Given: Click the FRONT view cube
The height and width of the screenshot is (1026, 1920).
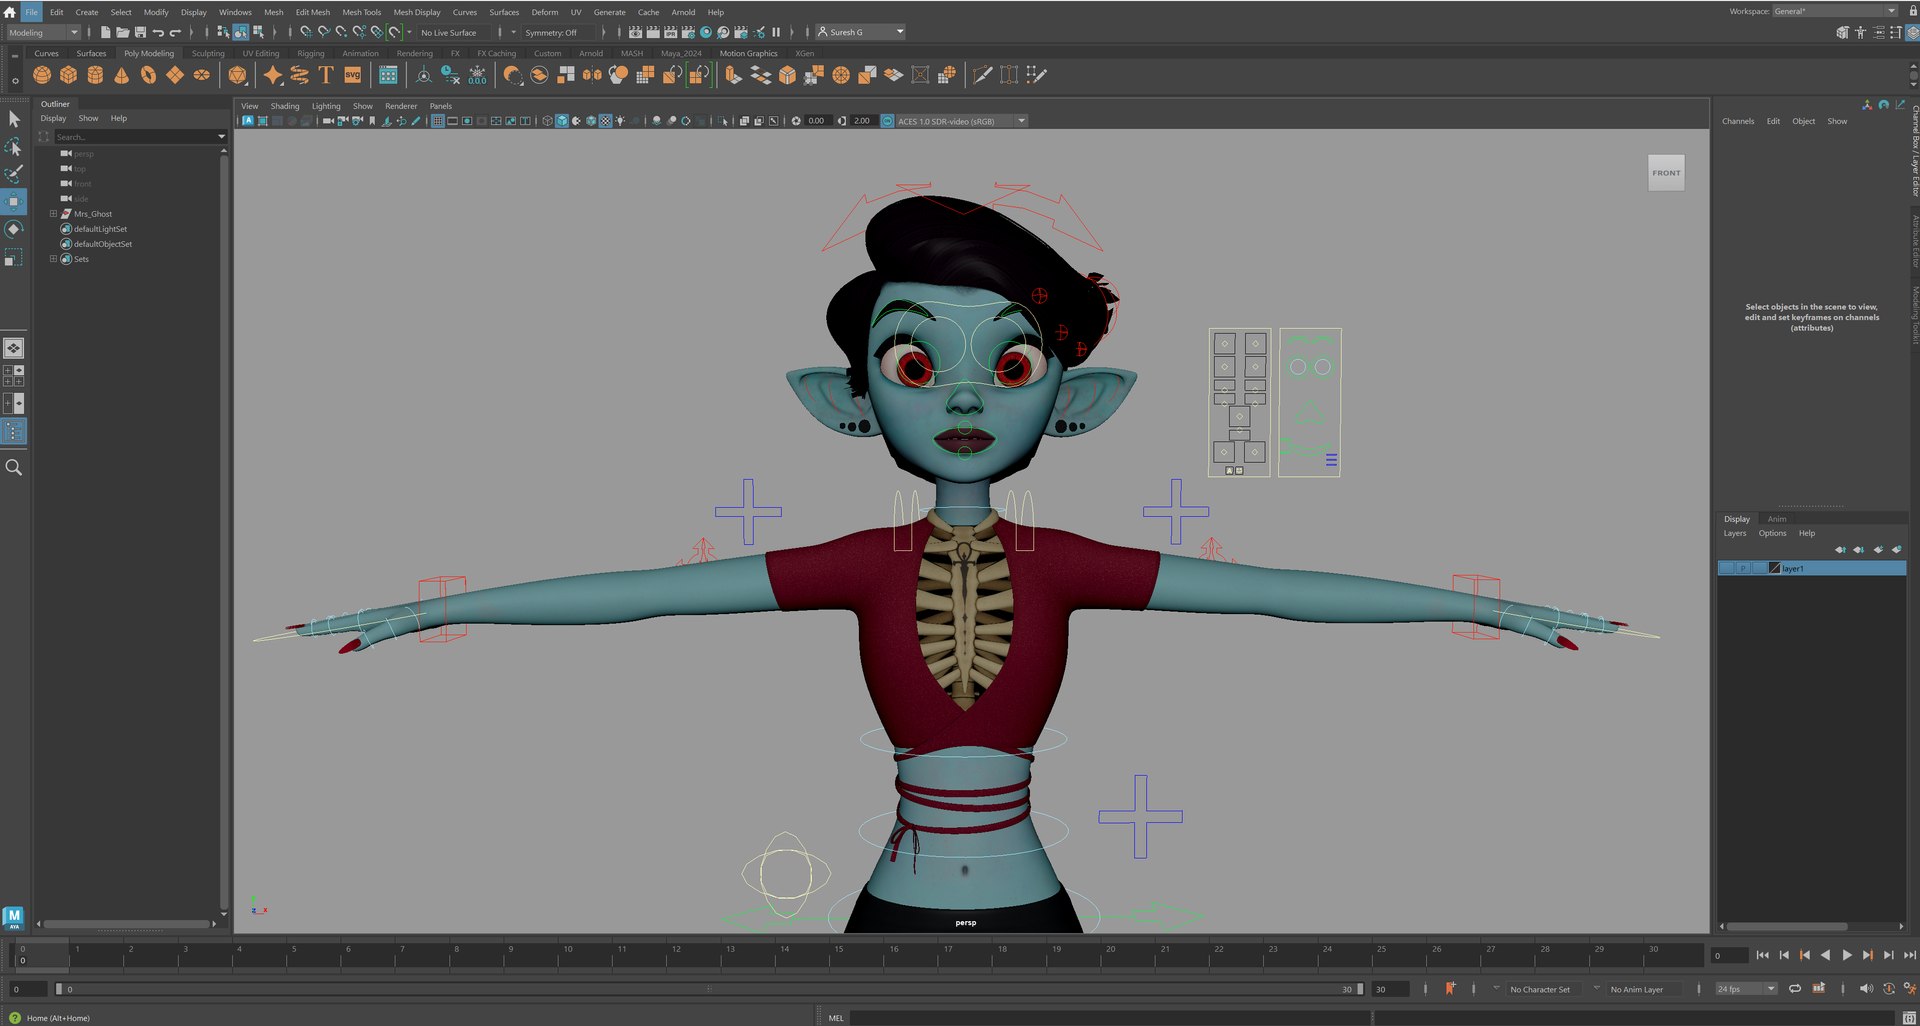Looking at the screenshot, I should pyautogui.click(x=1666, y=173).
